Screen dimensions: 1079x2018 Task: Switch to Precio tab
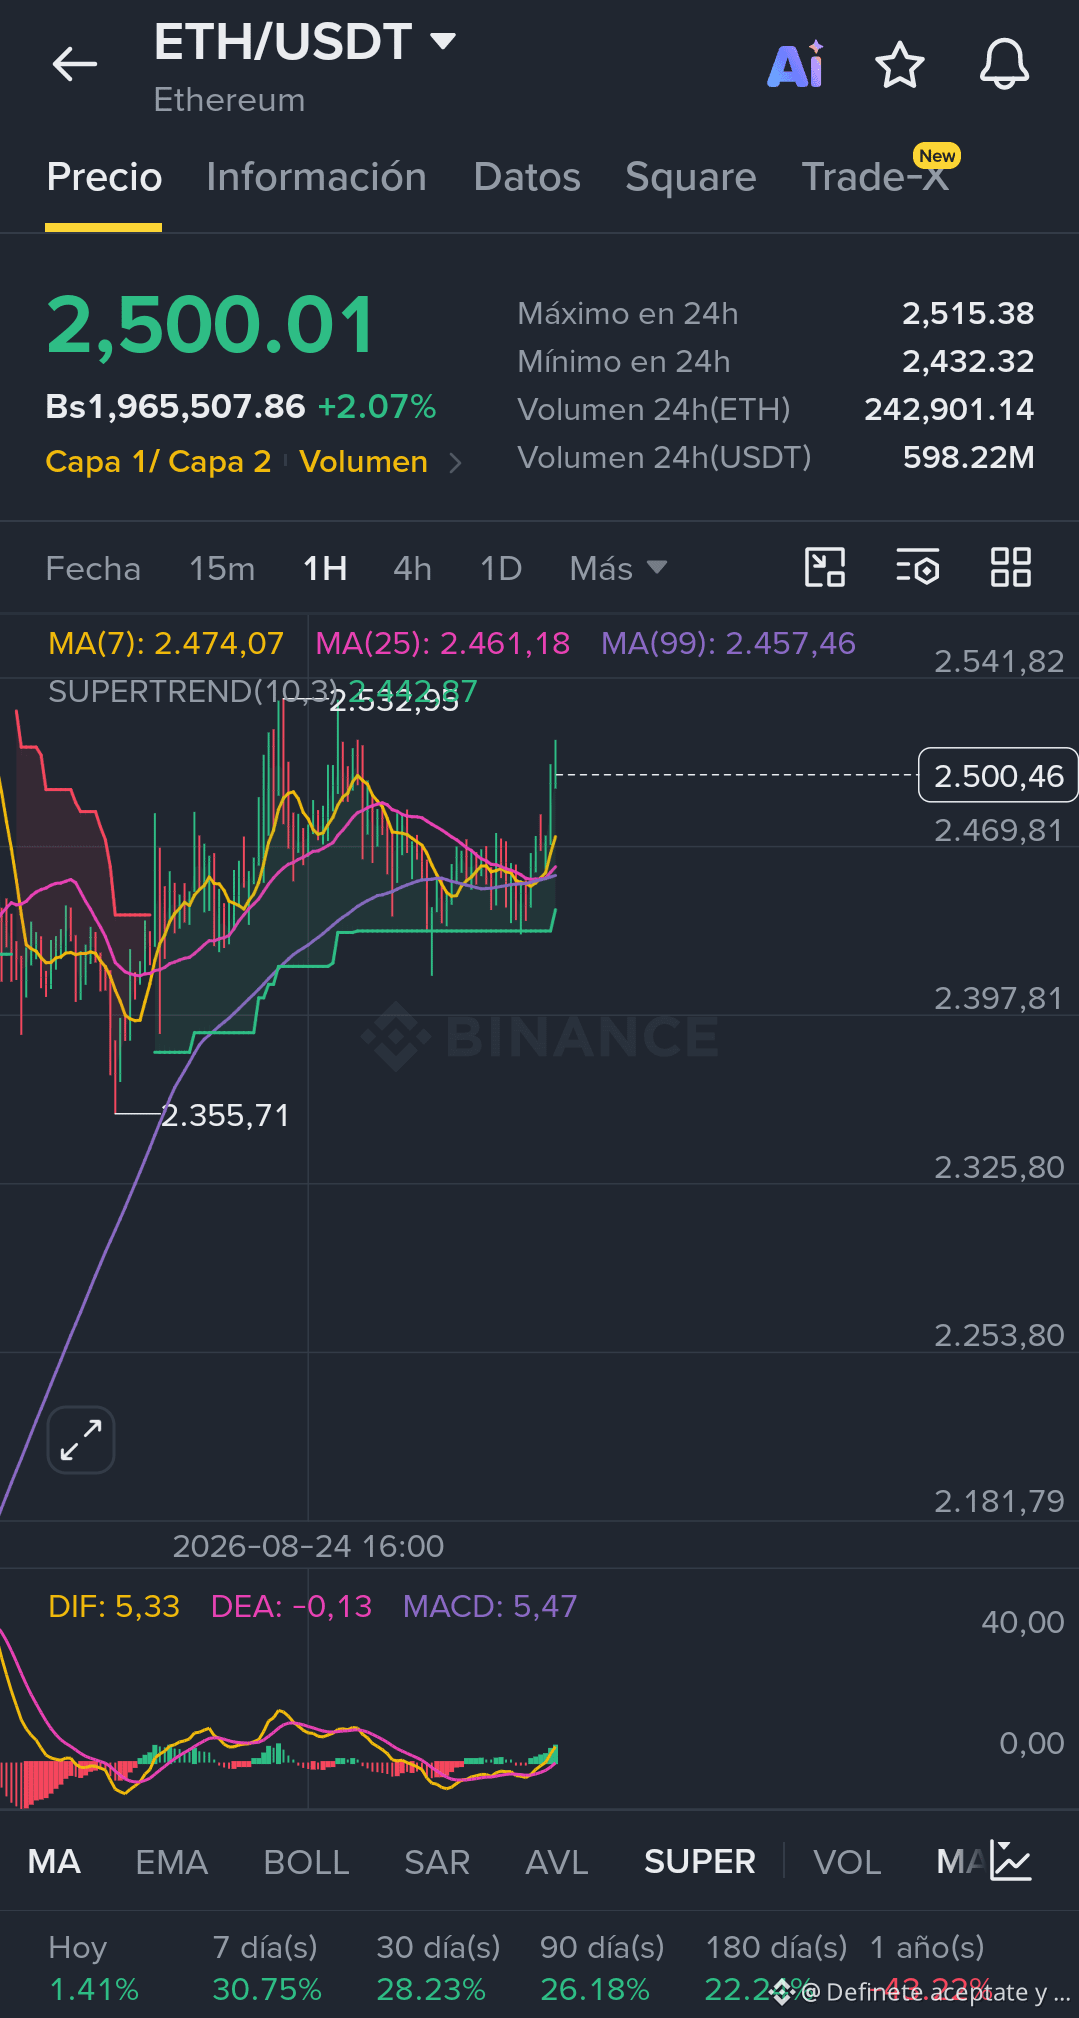[x=104, y=177]
